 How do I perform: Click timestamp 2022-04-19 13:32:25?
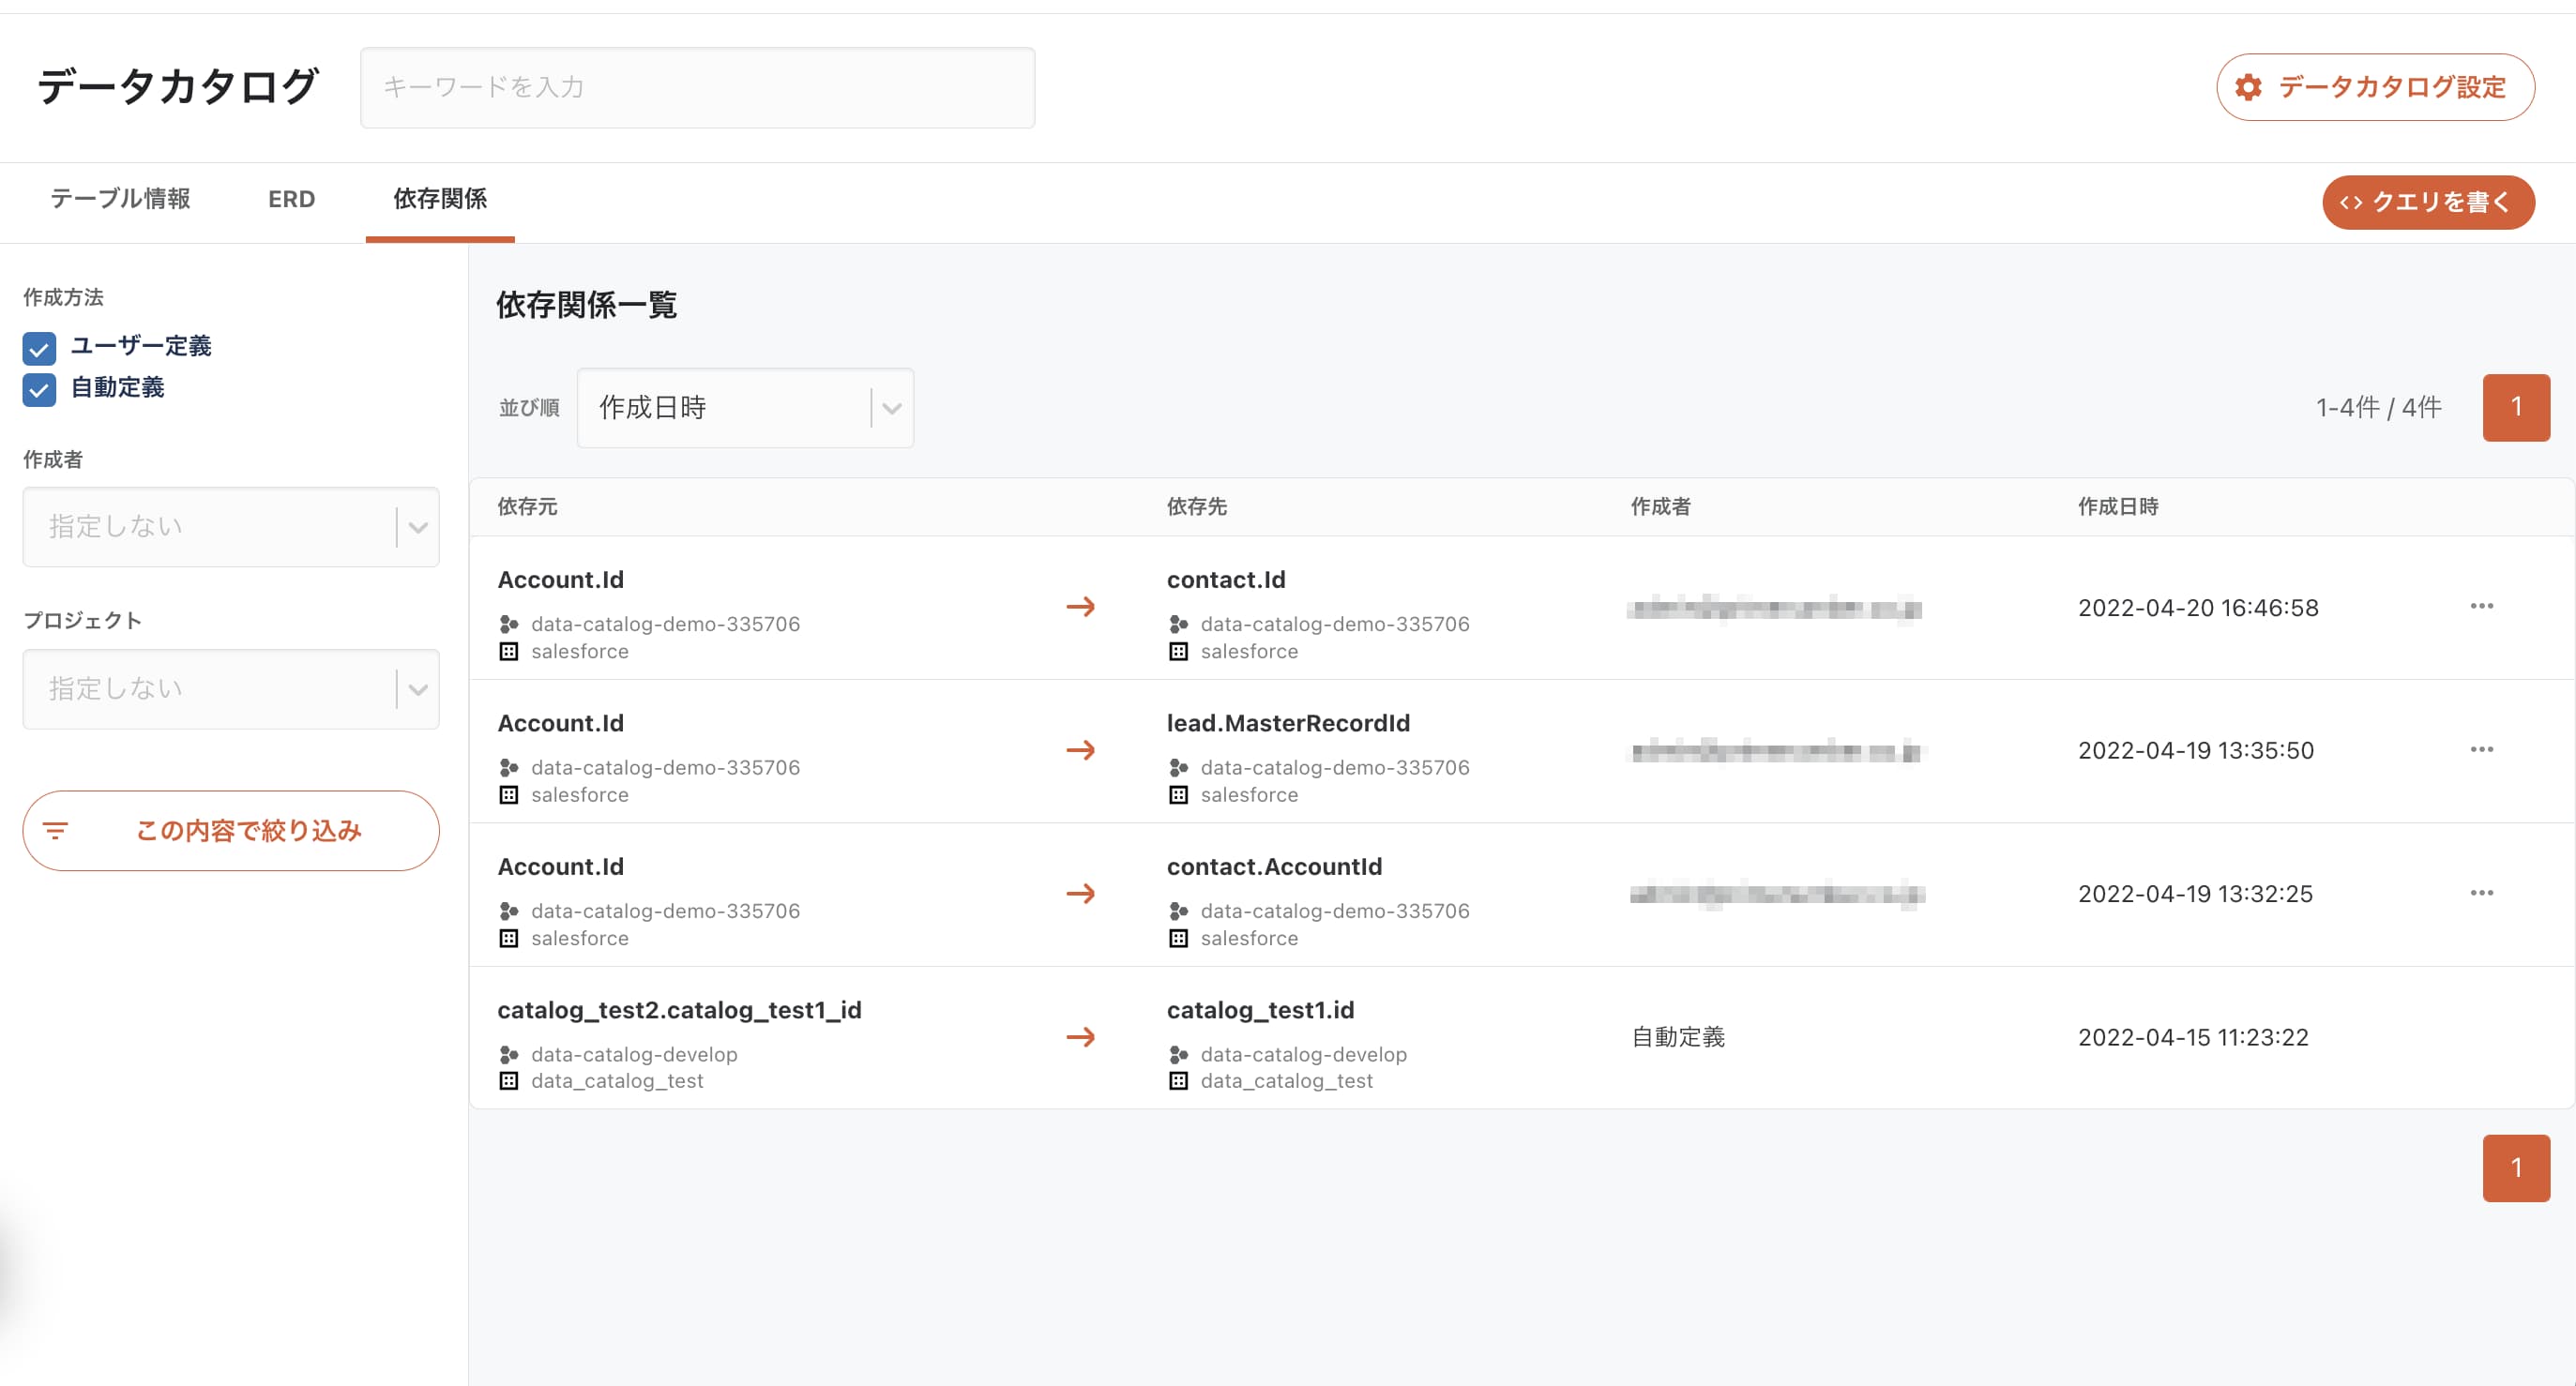coord(2195,894)
